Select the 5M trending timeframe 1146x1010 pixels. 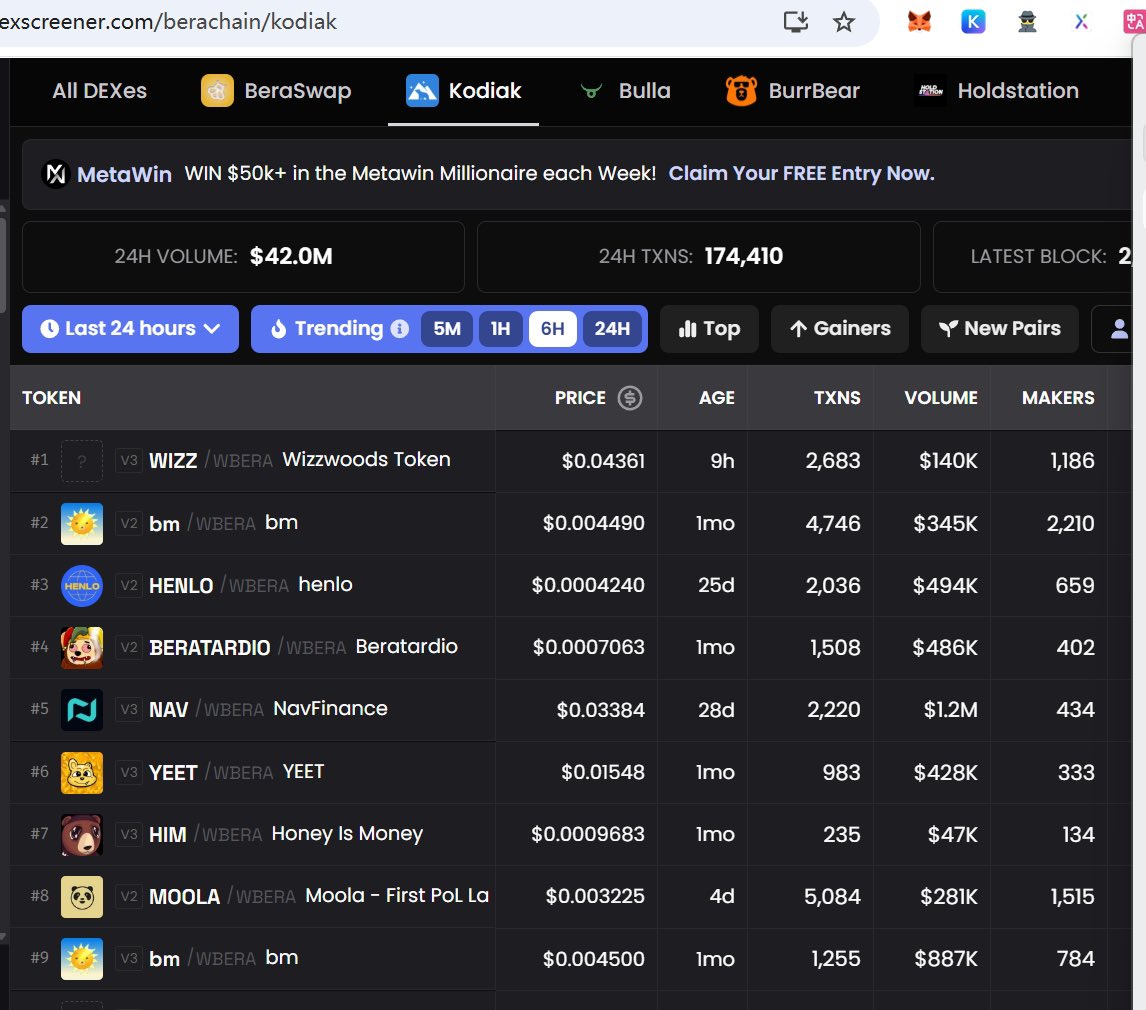tap(447, 329)
